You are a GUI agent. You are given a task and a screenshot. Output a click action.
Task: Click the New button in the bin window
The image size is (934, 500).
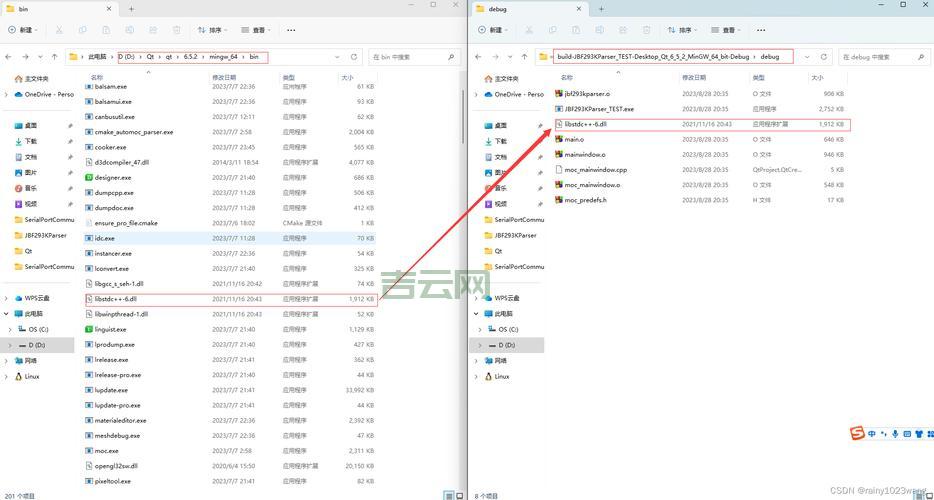point(23,30)
